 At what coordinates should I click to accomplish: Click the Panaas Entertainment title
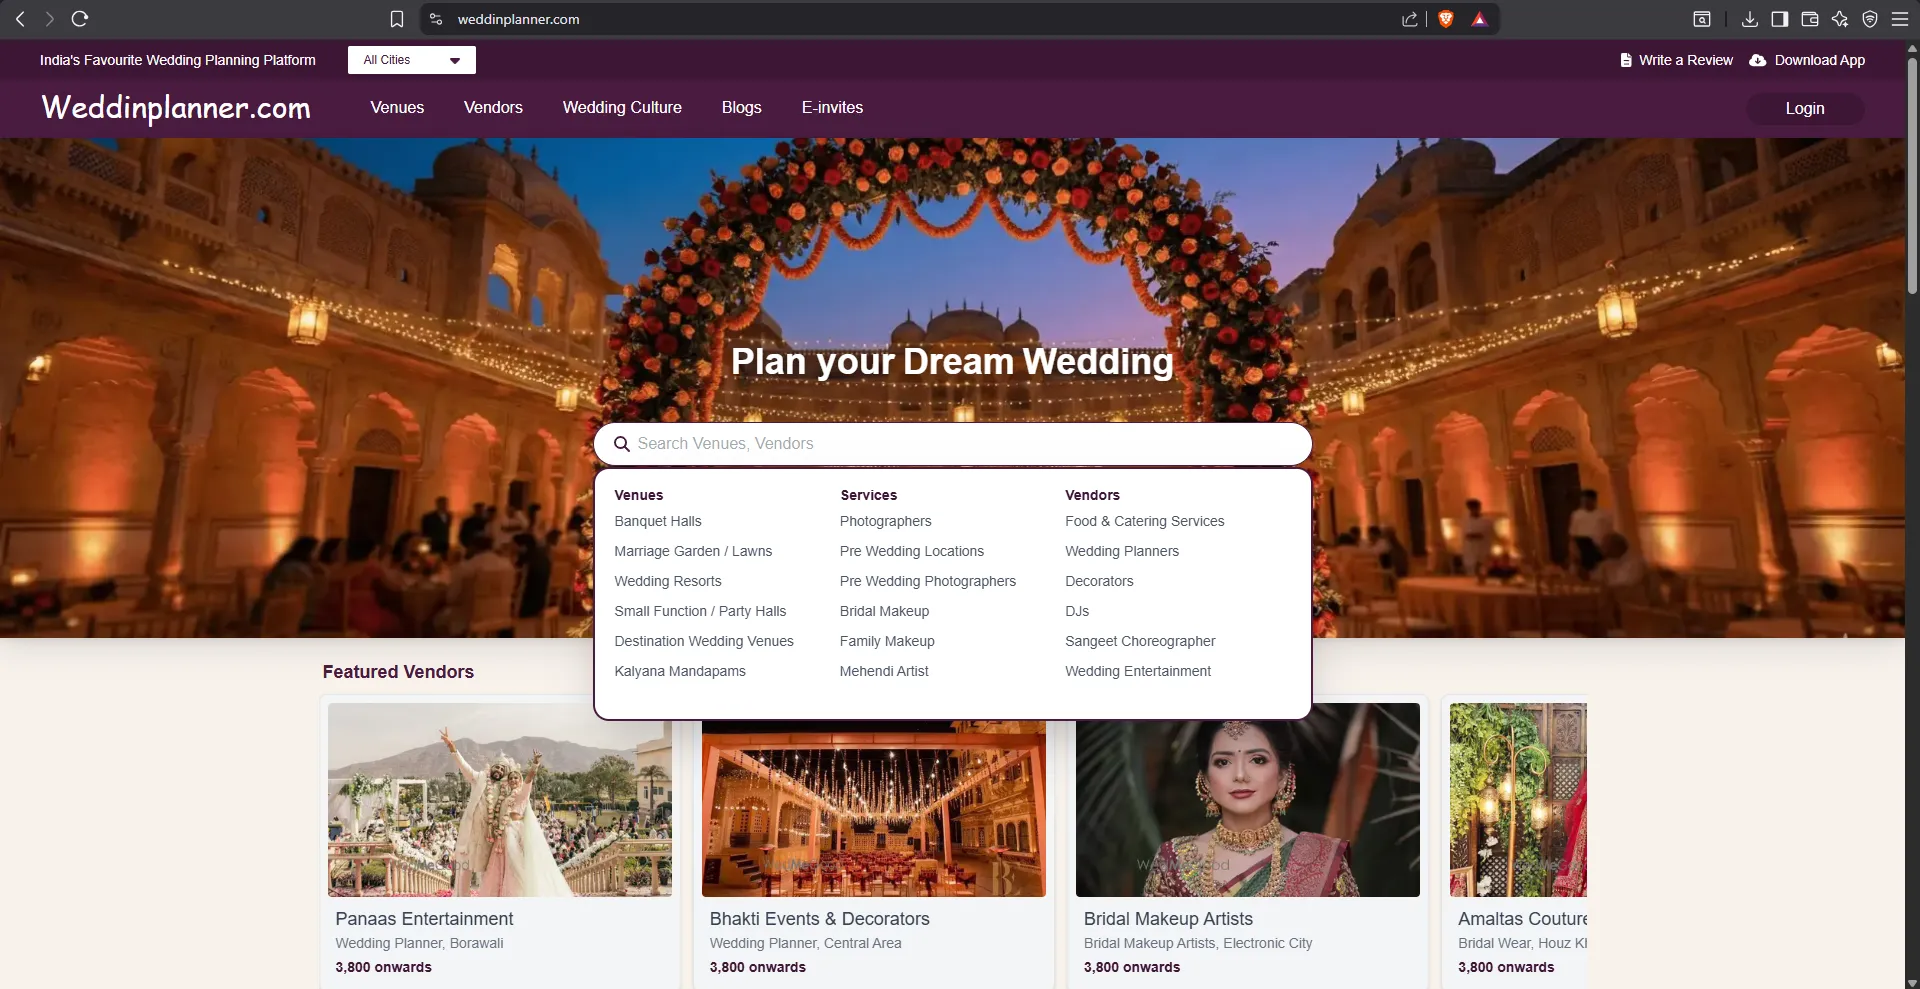tap(424, 919)
